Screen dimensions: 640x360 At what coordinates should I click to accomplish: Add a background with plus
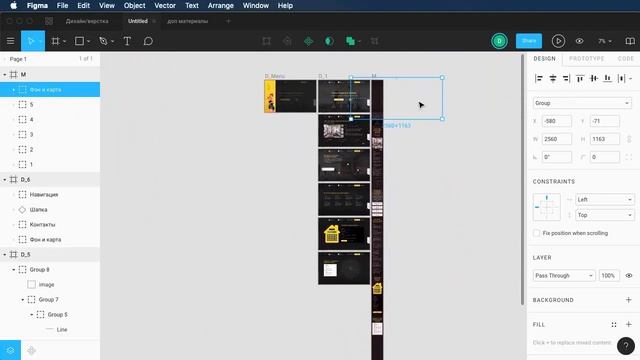(629, 300)
